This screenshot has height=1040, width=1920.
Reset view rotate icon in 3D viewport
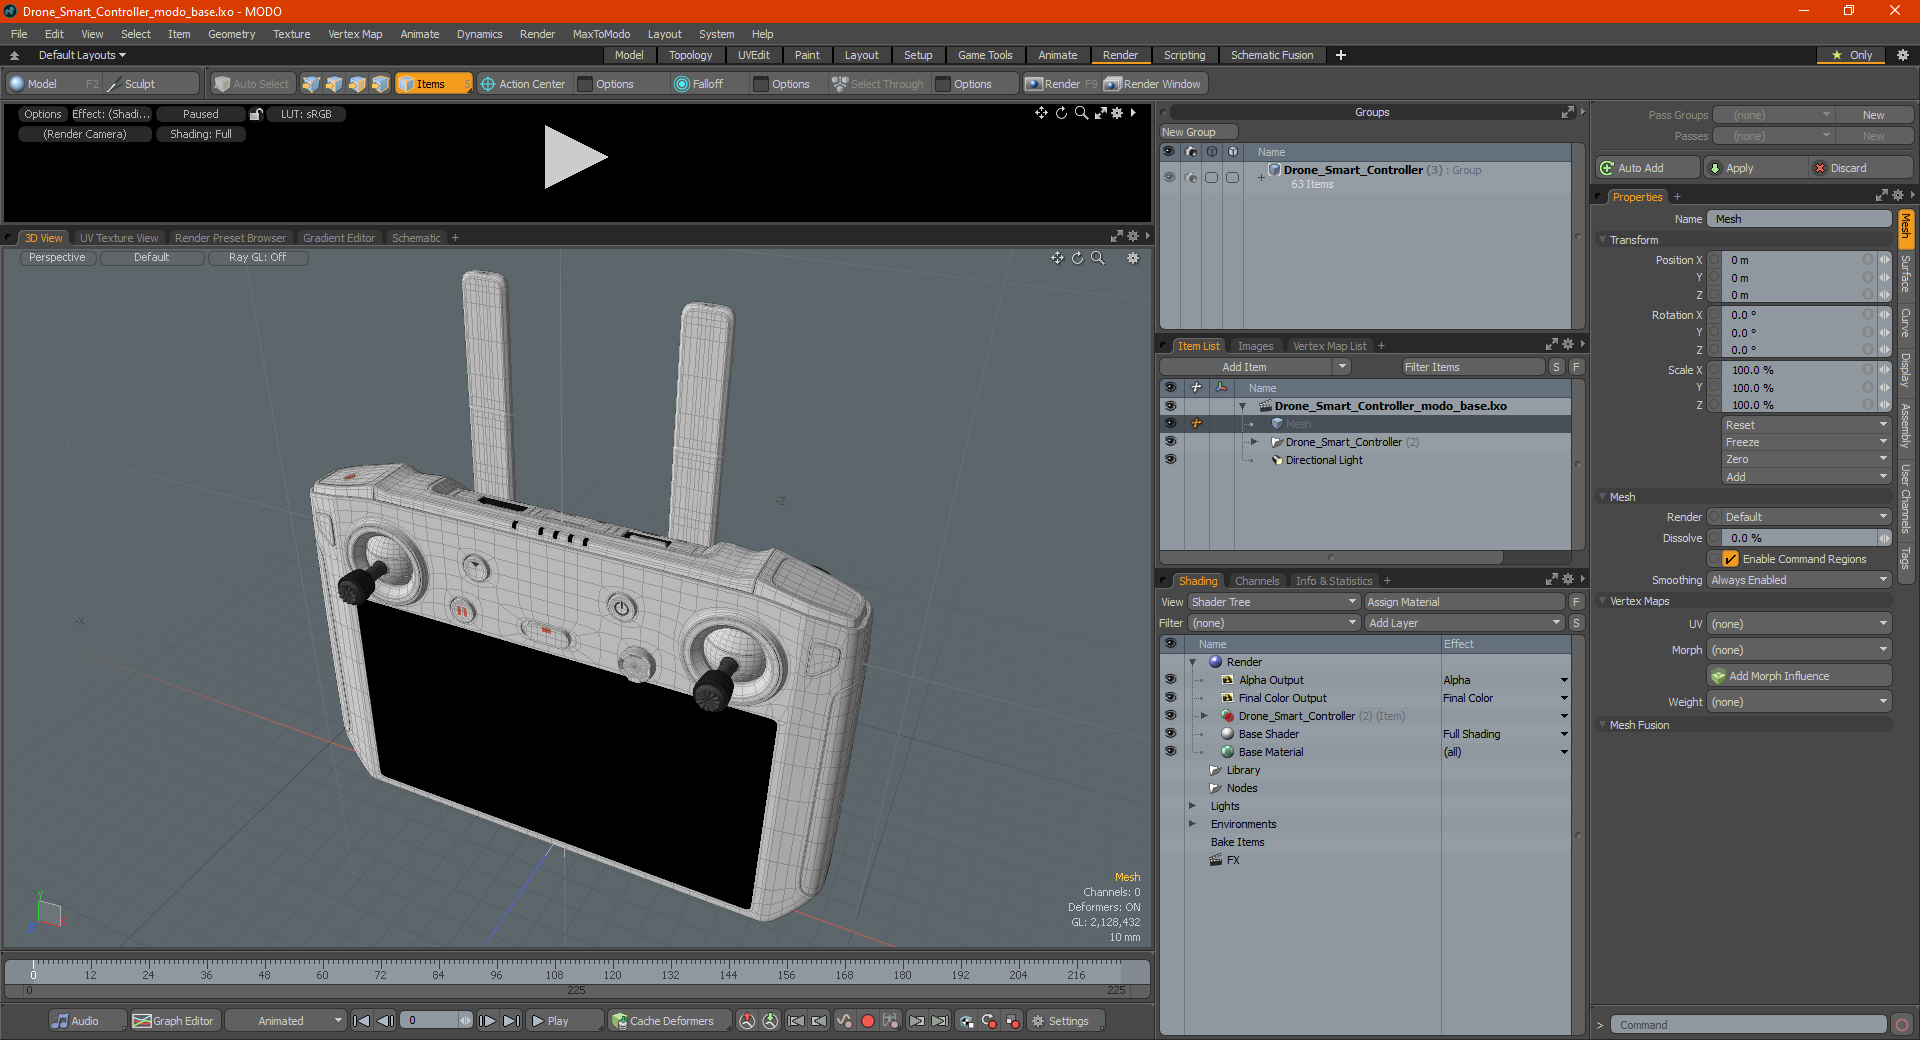[1077, 258]
